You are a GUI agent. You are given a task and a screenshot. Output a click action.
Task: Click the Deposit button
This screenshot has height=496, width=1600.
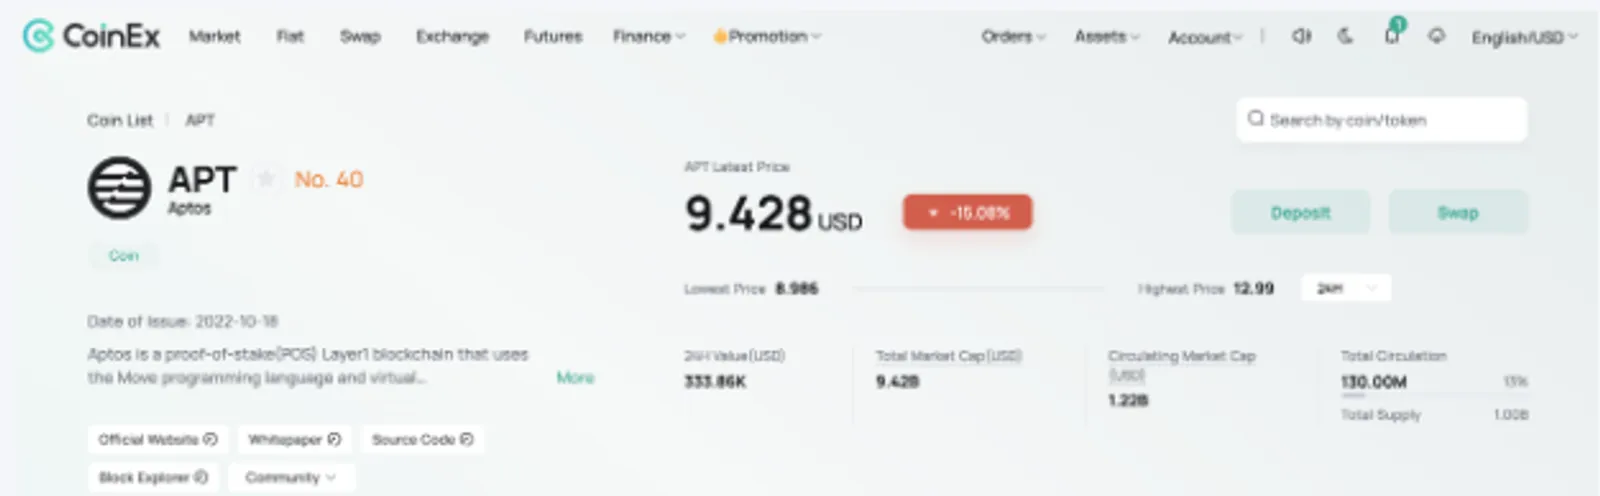pos(1300,212)
